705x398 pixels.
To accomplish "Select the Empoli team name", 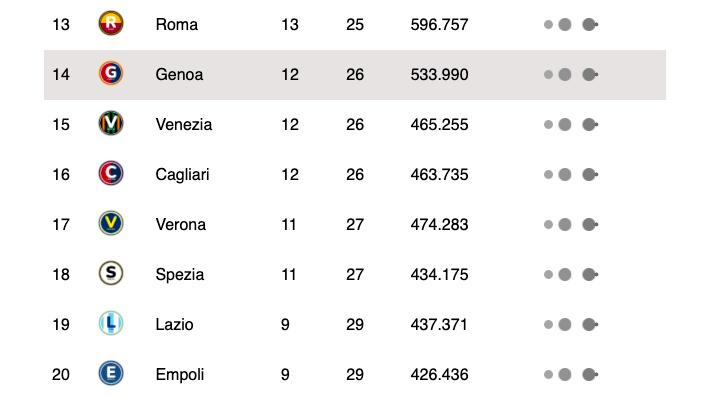I will (179, 375).
